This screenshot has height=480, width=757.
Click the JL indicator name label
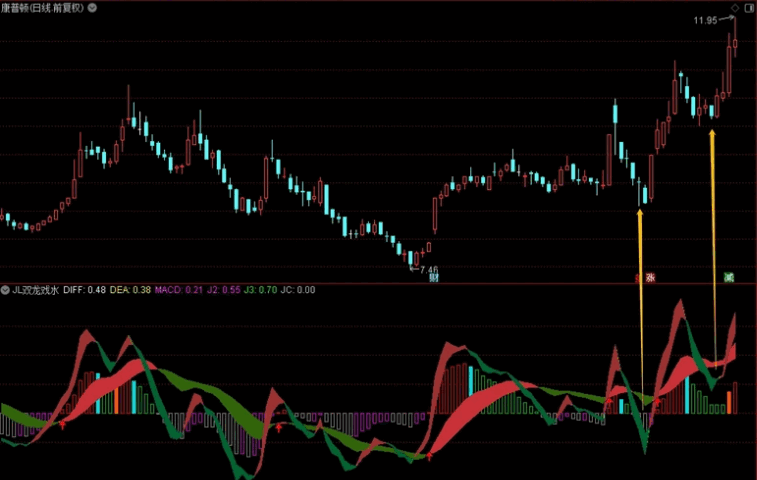[35, 290]
